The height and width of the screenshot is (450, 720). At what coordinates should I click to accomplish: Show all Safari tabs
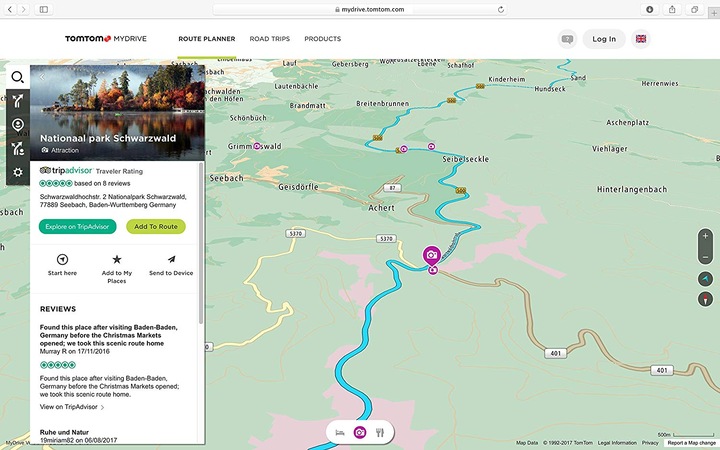tap(695, 9)
